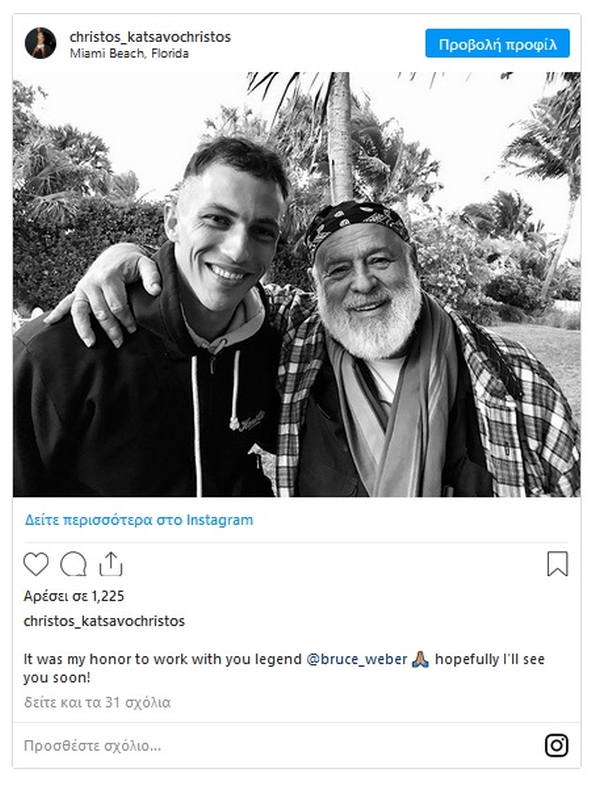View all comments via δείτε και τα 31 σχόλια
This screenshot has height=786, width=600.
pyautogui.click(x=97, y=703)
